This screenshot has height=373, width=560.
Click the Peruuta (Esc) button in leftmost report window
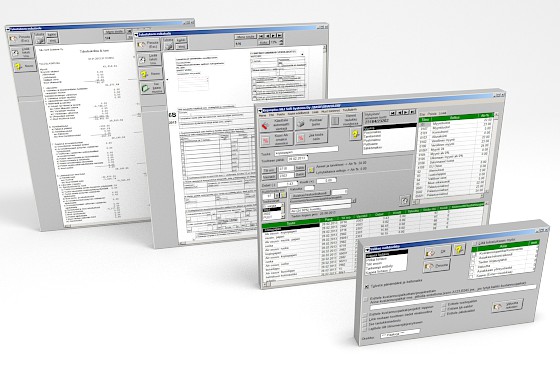coord(21,39)
